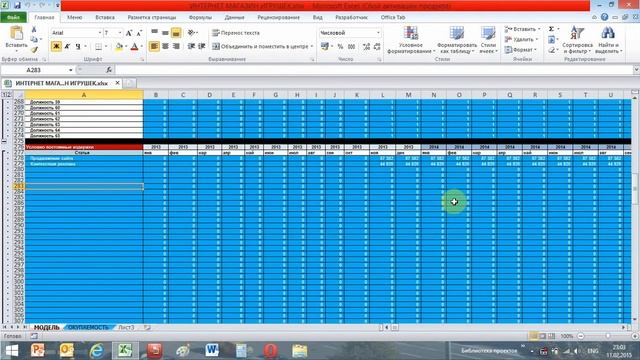Switch to the Вставка ribbon tab
Screen dimensions: 640x360
[105, 17]
